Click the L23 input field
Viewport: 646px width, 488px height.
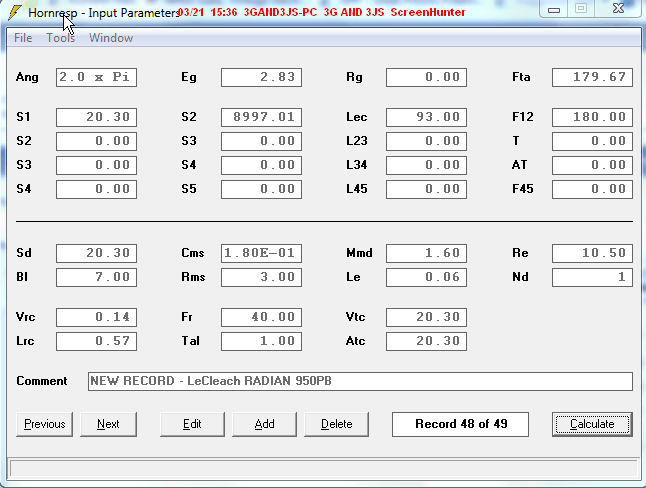(x=426, y=141)
